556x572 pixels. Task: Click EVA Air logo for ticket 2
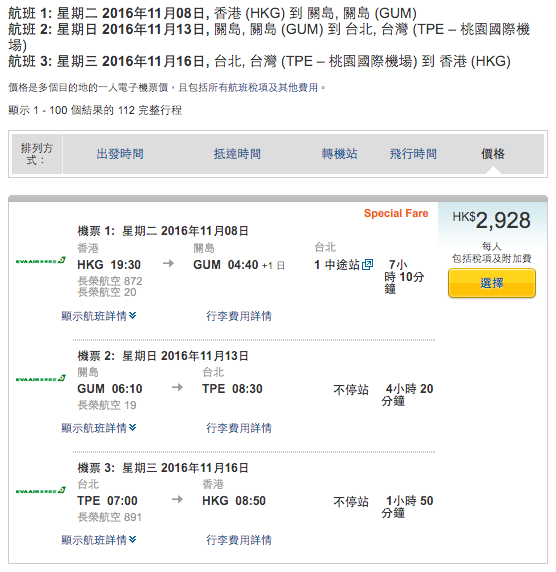40,378
